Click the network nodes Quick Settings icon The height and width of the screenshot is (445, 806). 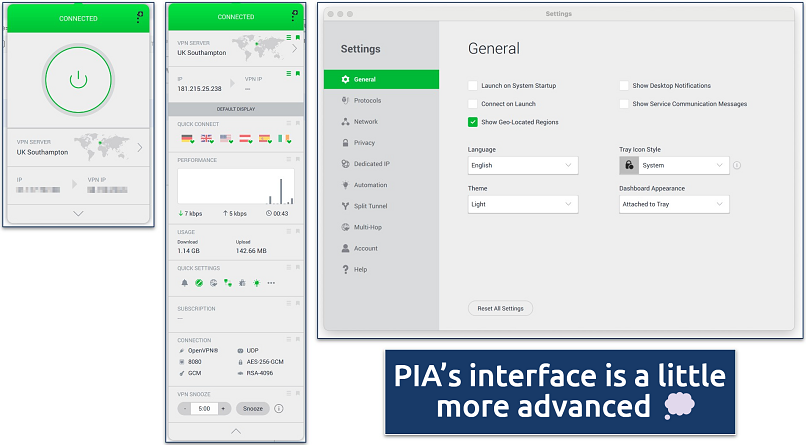(x=228, y=283)
